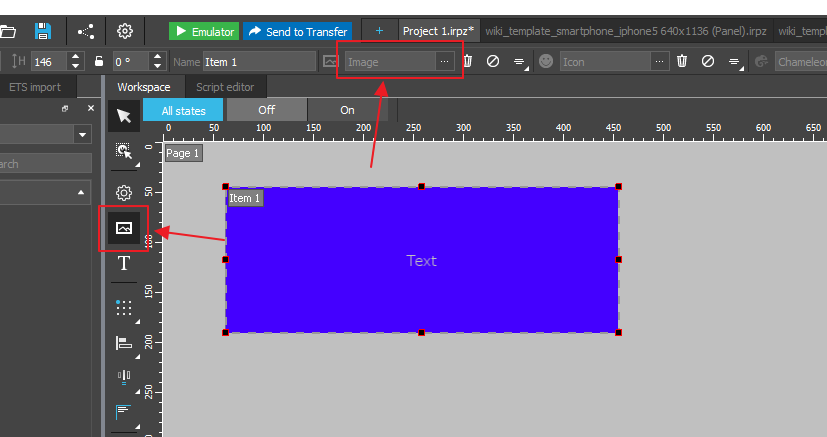The image size is (827, 437).
Task: Open the ETS import tab
Action: click(35, 87)
